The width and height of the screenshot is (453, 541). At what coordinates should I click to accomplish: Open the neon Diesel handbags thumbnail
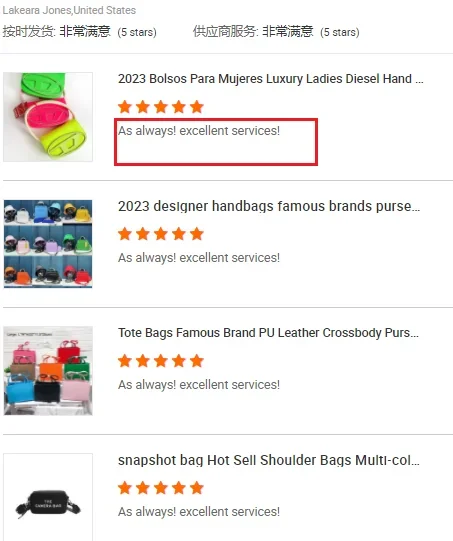pos(48,117)
